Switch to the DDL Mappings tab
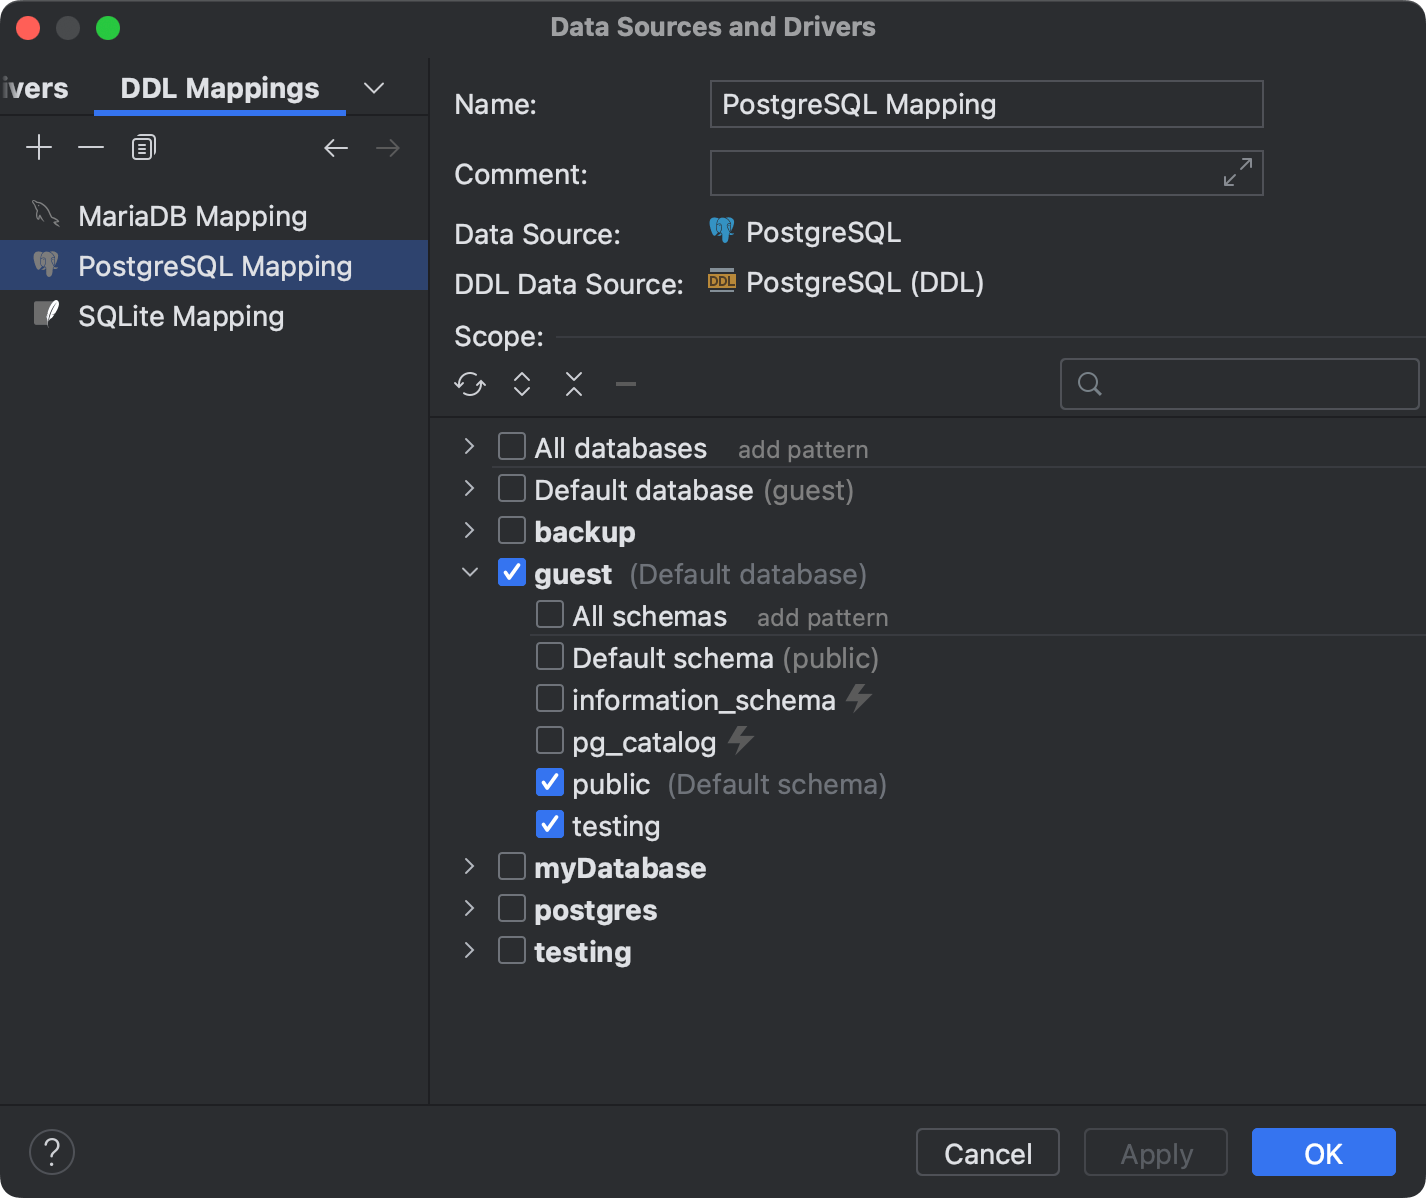This screenshot has width=1426, height=1198. [219, 88]
